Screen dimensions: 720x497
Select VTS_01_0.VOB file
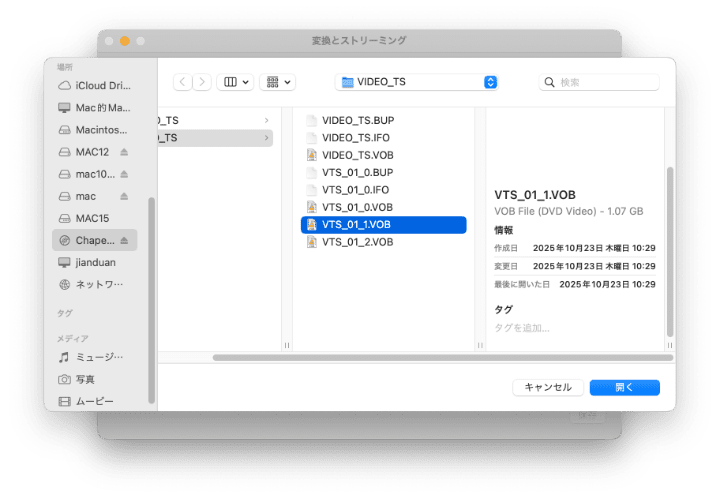(x=384, y=208)
